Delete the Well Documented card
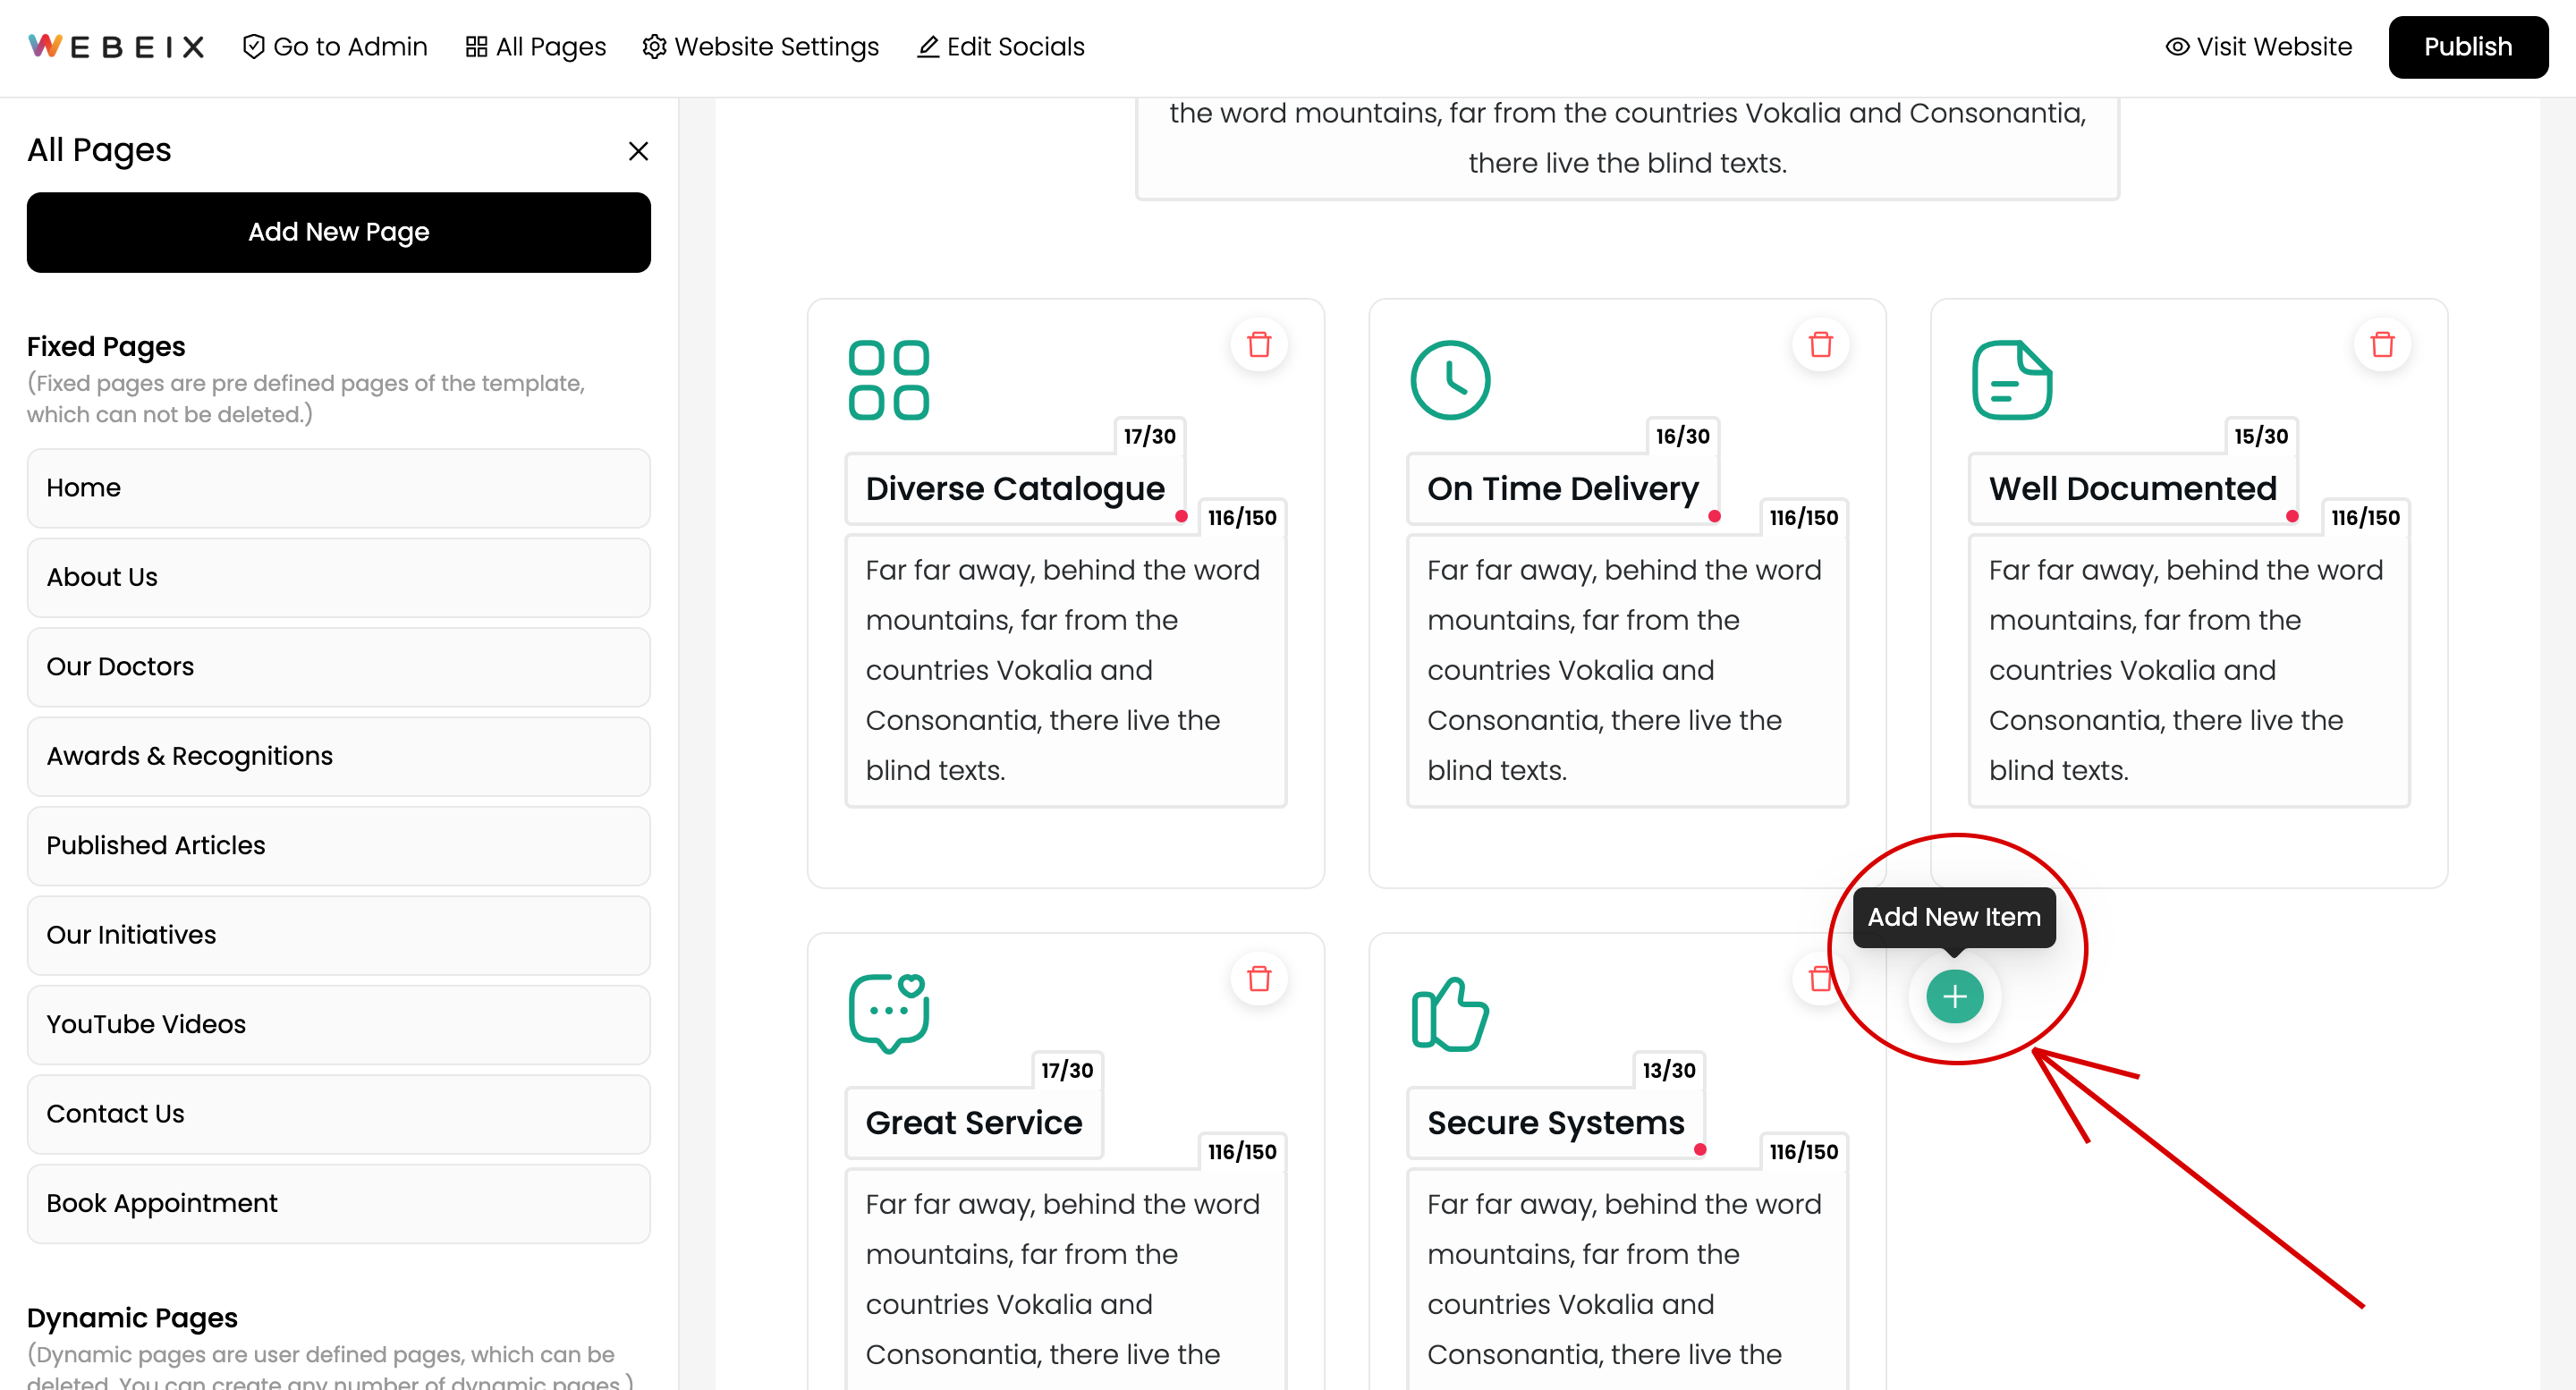Image resolution: width=2576 pixels, height=1390 pixels. click(x=2382, y=344)
